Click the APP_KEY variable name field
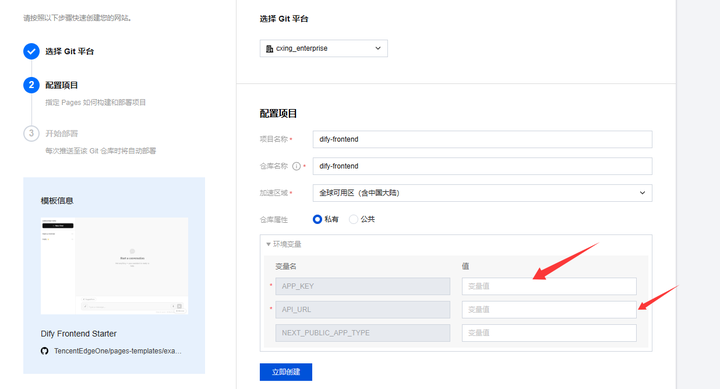Image resolution: width=720 pixels, height=389 pixels. tap(362, 286)
